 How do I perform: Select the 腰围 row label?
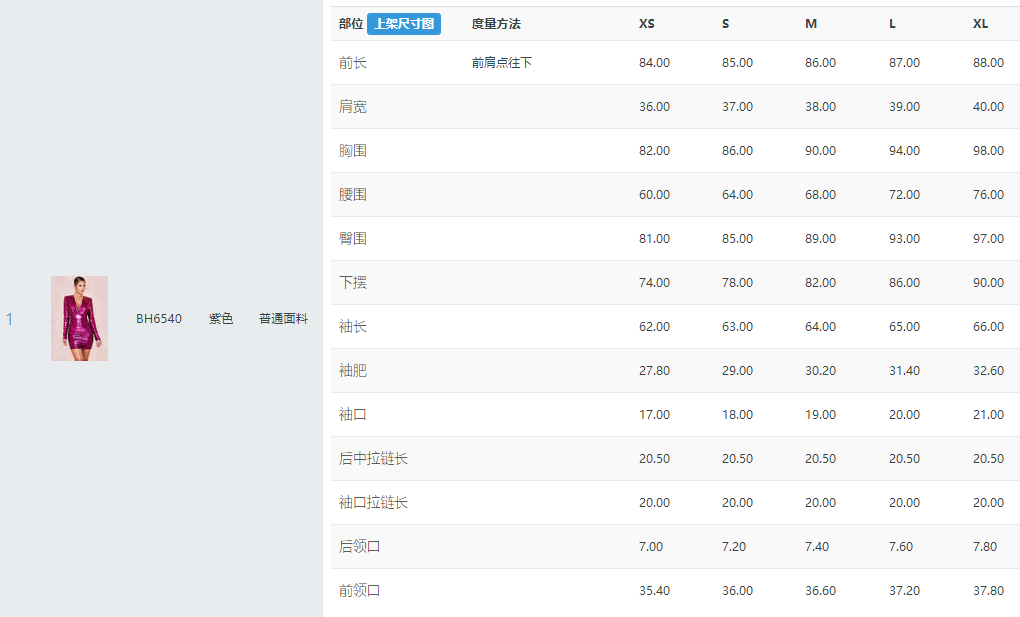[x=353, y=195]
